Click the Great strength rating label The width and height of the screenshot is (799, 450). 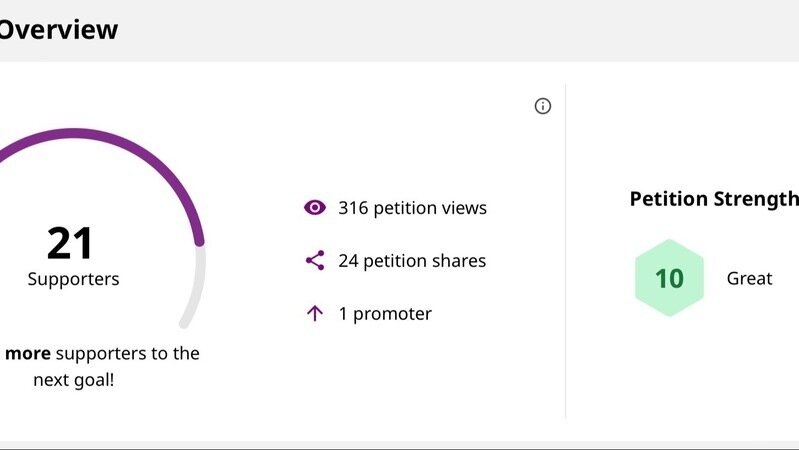[749, 278]
